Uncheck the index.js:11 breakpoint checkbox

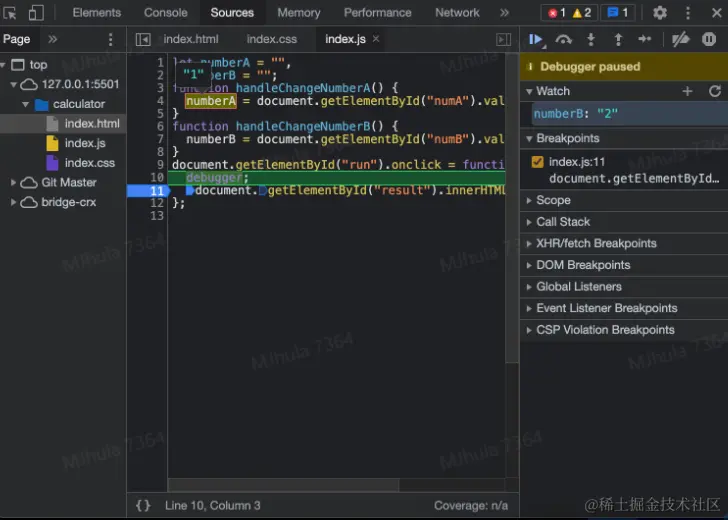pyautogui.click(x=537, y=162)
